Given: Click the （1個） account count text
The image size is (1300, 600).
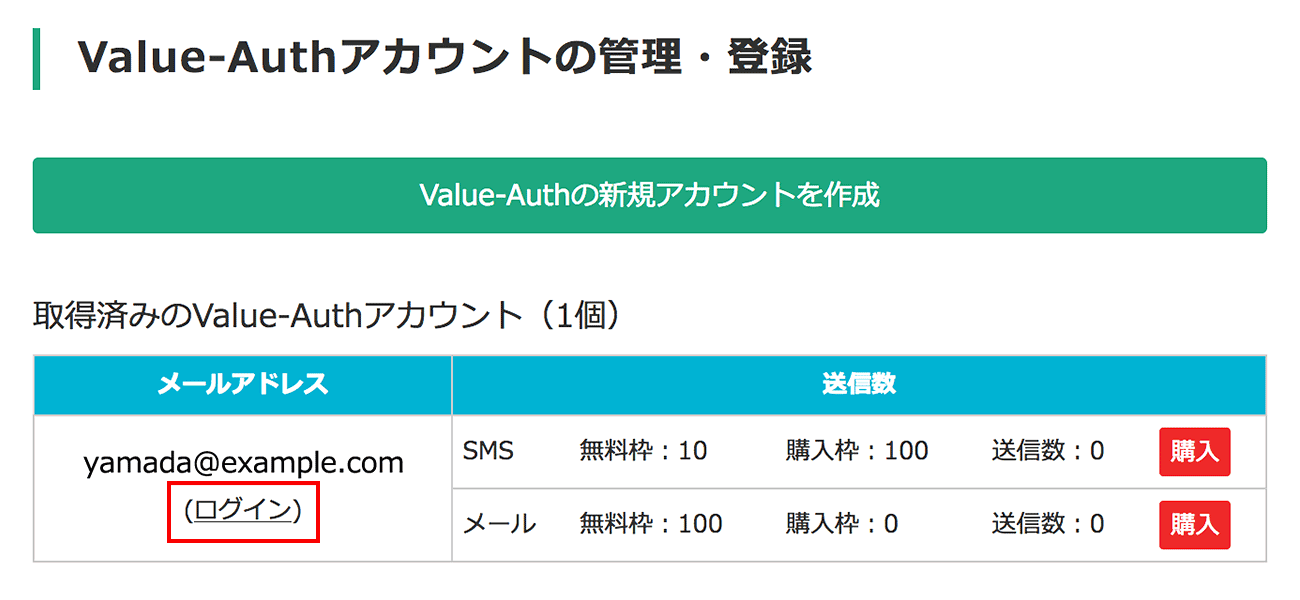Looking at the screenshot, I should 579,316.
